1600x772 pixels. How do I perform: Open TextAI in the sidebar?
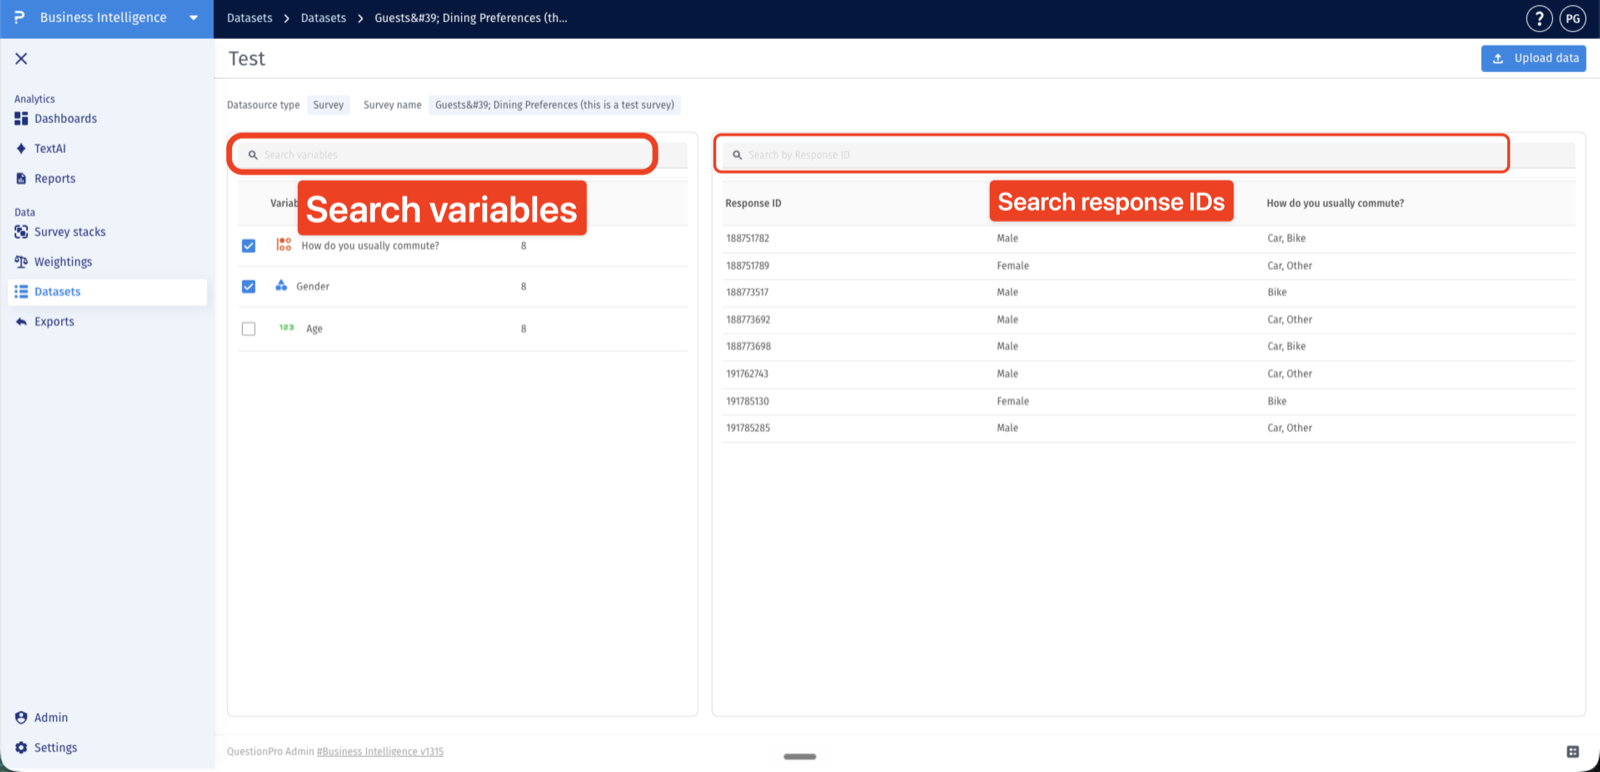tap(50, 148)
